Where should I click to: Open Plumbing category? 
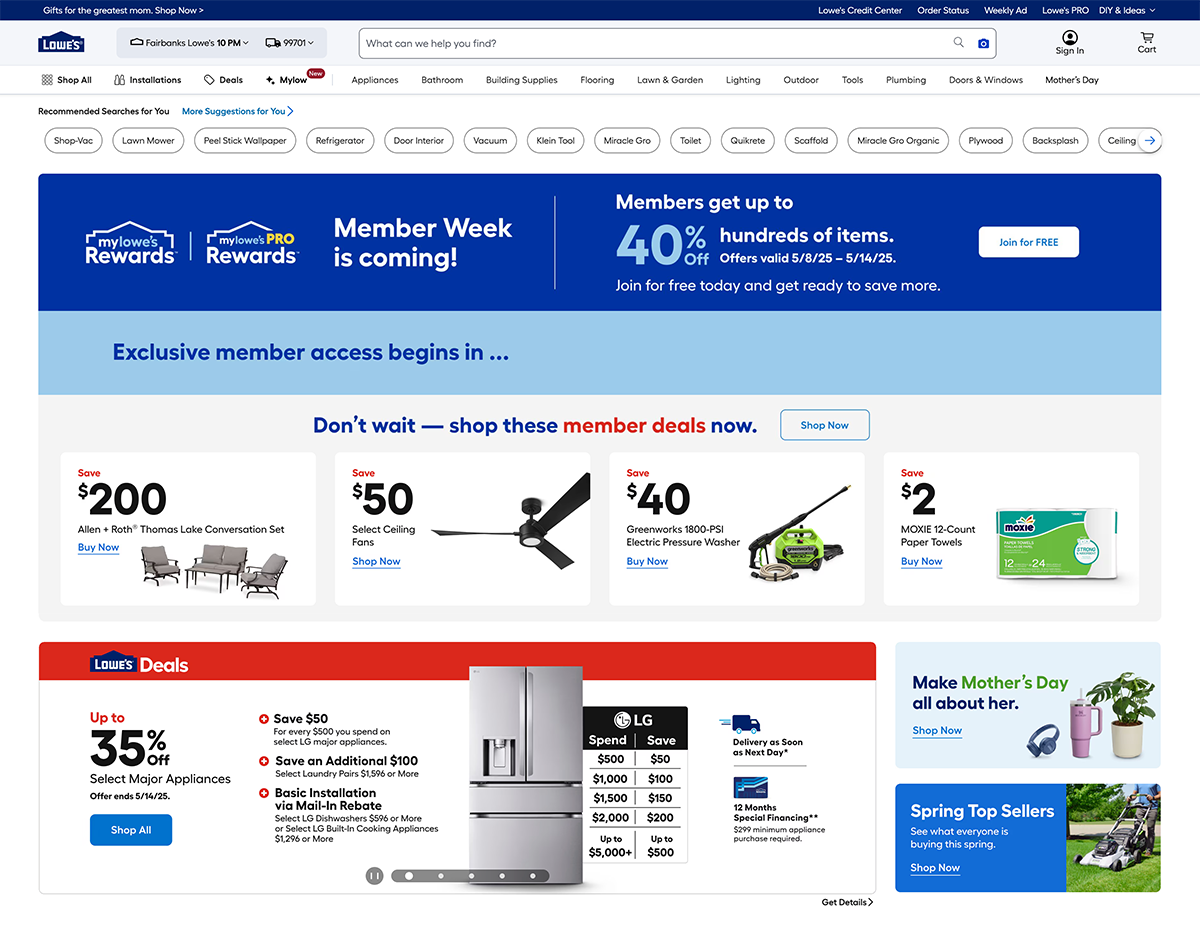coord(906,80)
